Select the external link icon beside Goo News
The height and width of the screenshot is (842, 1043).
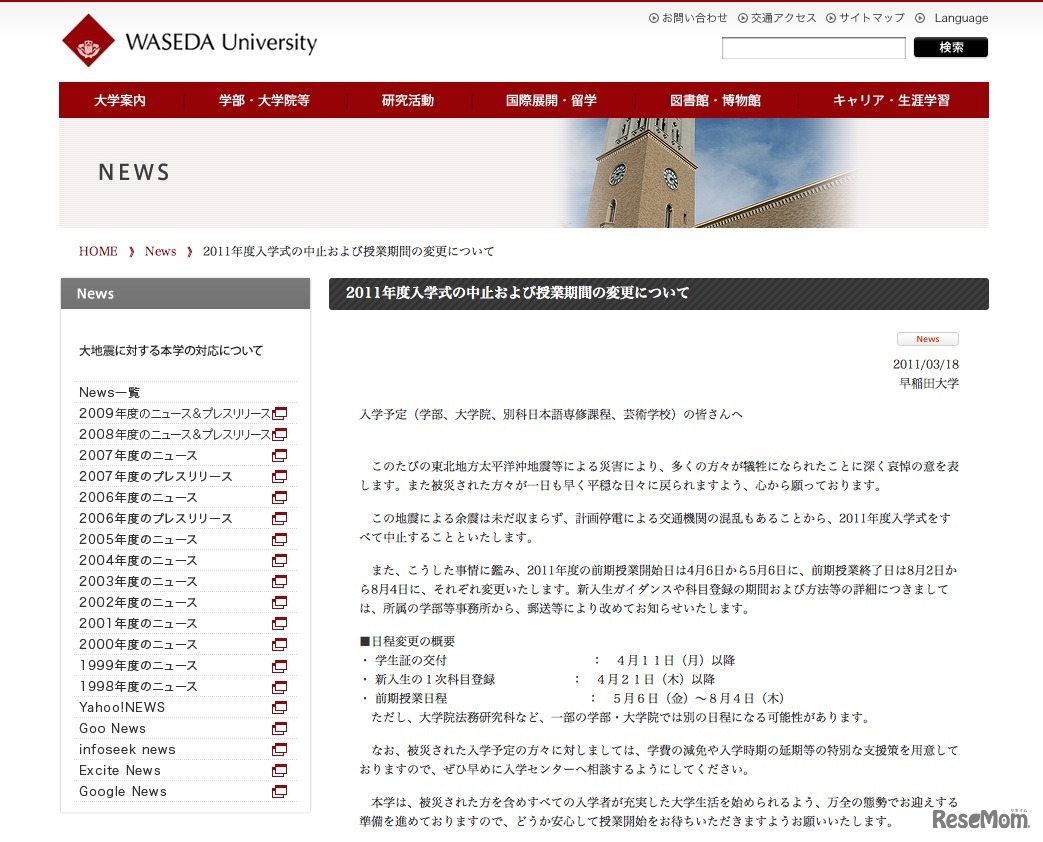(x=279, y=728)
